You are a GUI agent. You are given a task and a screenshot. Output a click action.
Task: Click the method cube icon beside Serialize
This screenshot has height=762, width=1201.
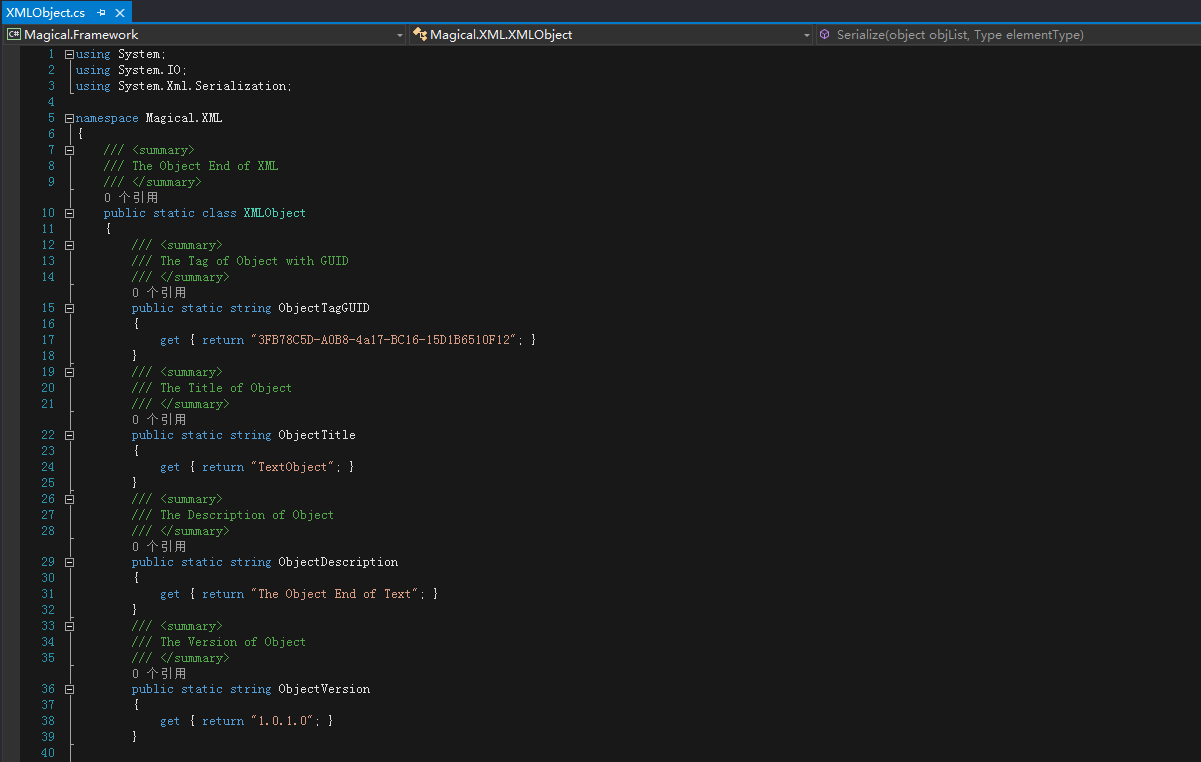click(x=825, y=35)
